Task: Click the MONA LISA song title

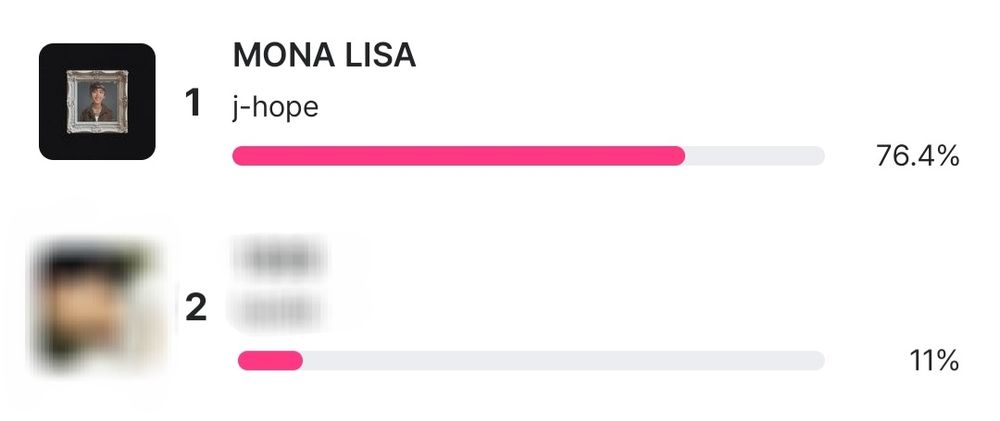Action: 324,55
